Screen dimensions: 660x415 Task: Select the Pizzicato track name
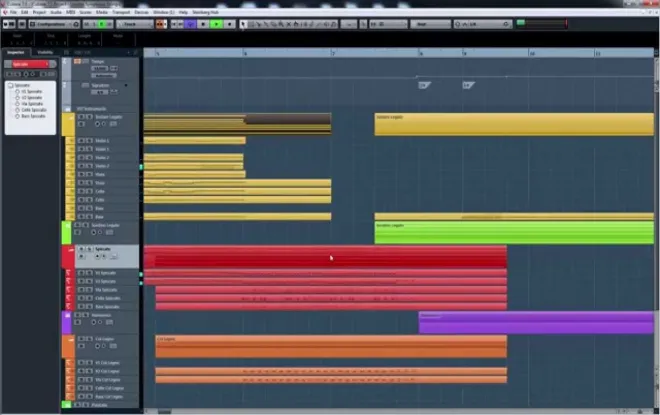click(99, 405)
